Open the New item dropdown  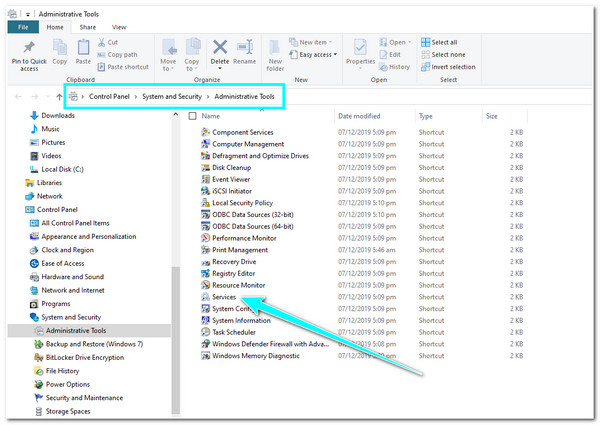(330, 42)
